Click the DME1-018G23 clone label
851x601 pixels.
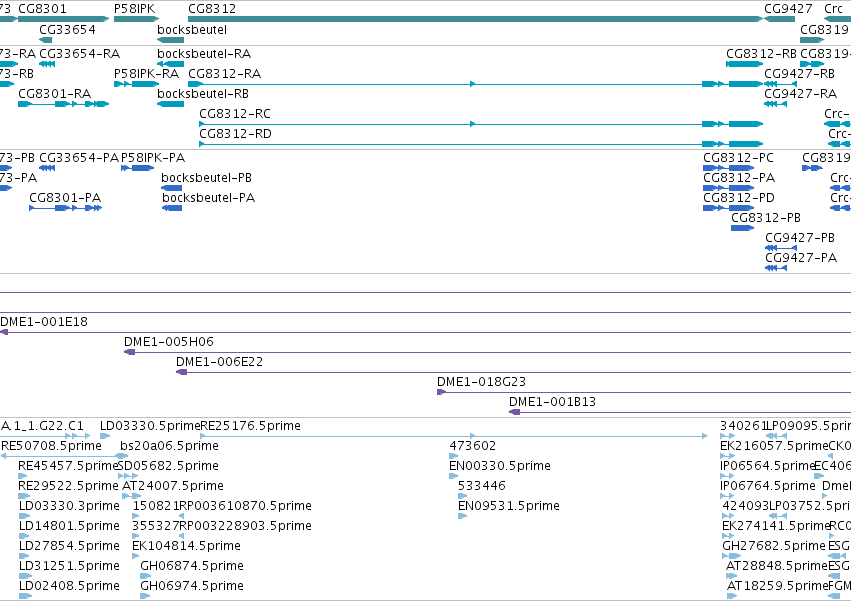tap(481, 382)
